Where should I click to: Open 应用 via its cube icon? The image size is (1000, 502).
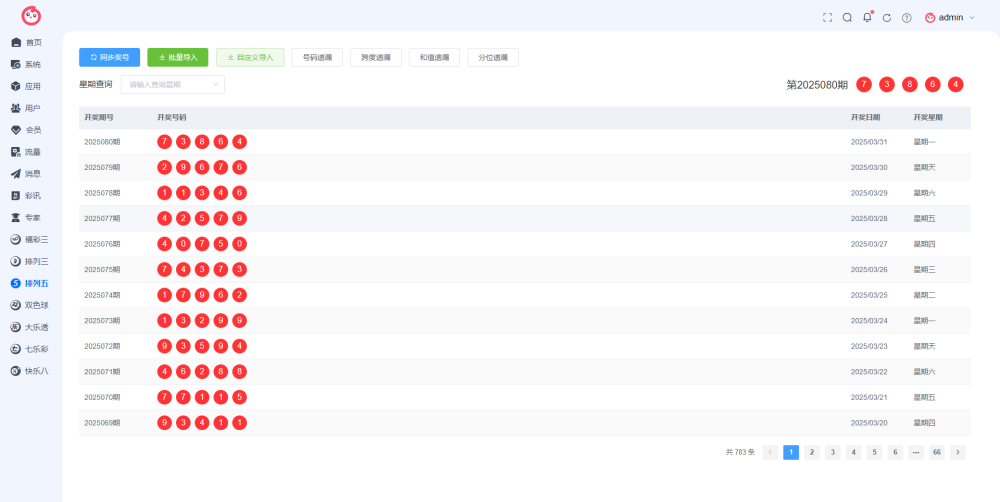16,86
